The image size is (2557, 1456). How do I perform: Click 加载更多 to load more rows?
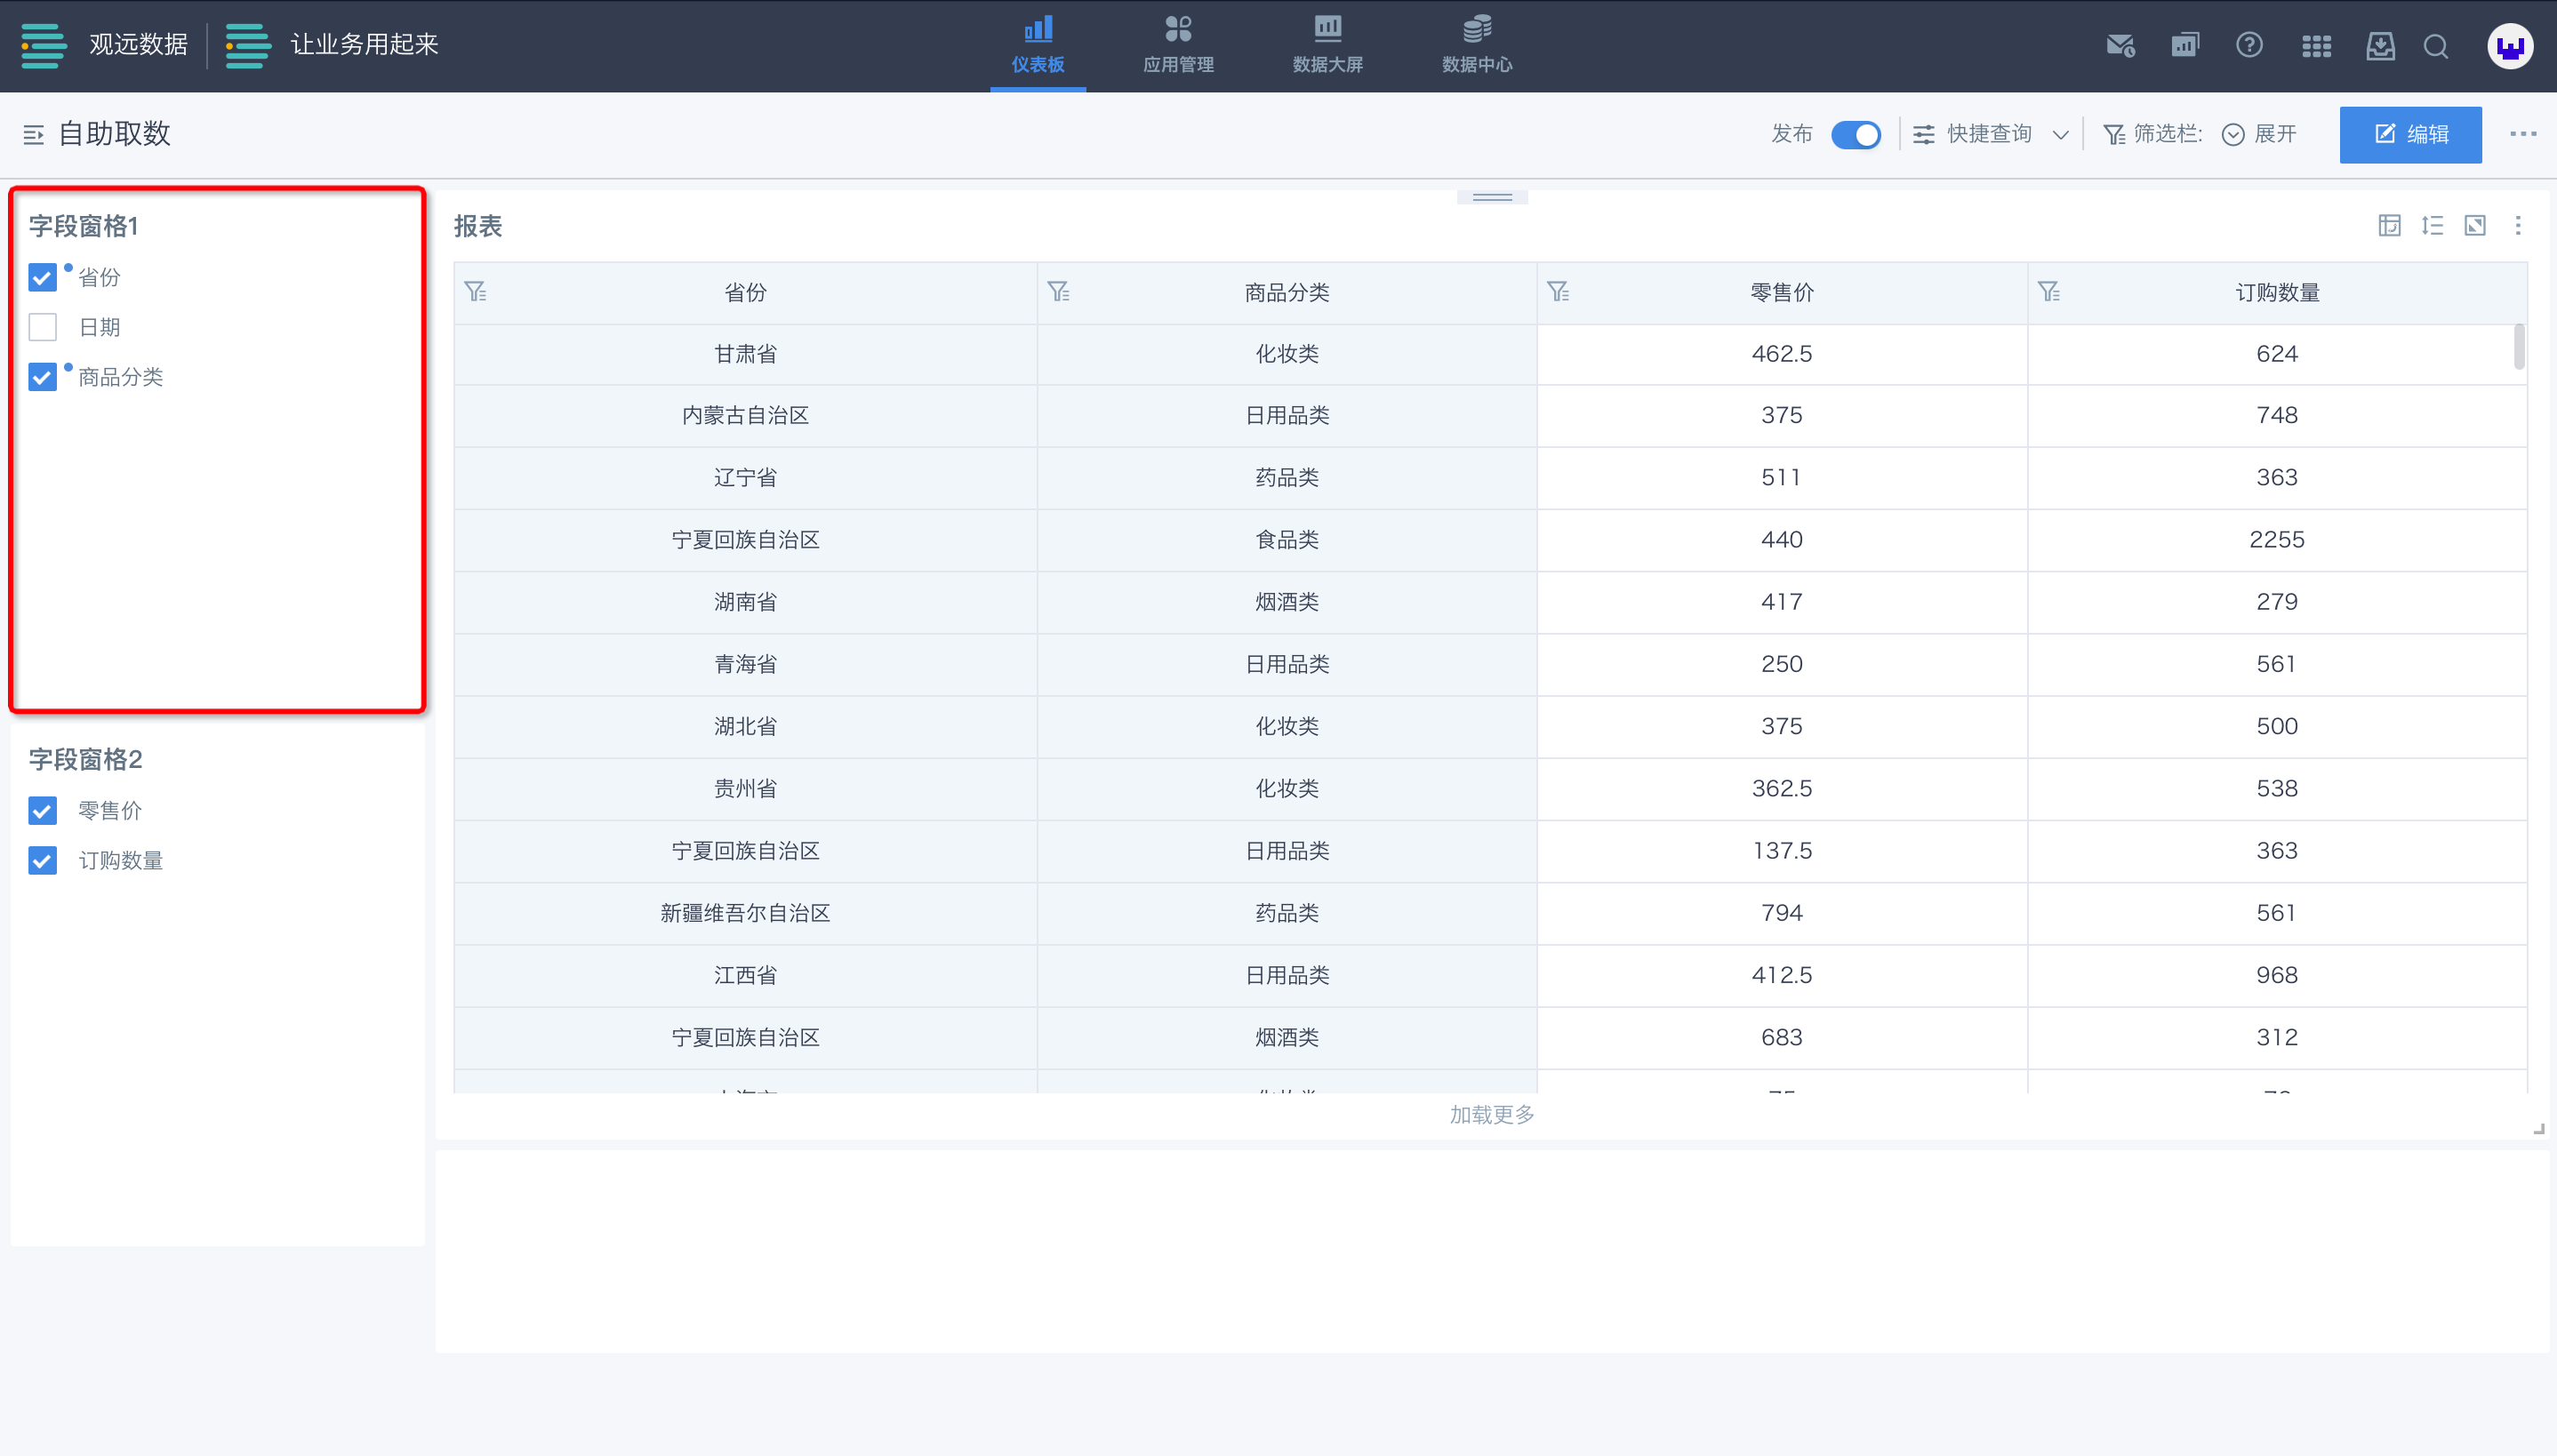point(1491,1114)
